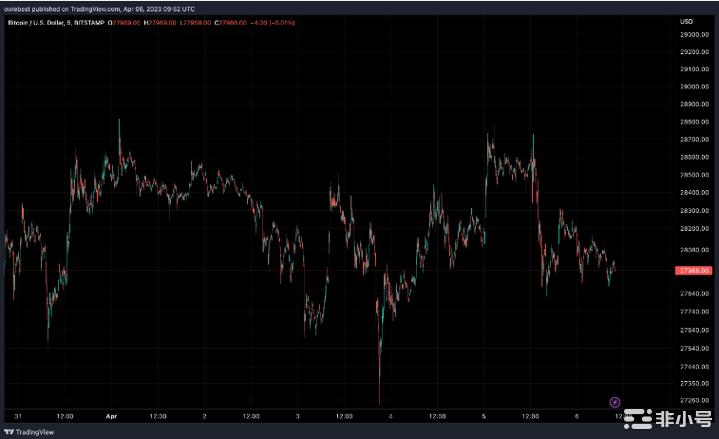This screenshot has height=439, width=719.
Task: Click the date label 6 on time axis
Action: [x=577, y=413]
